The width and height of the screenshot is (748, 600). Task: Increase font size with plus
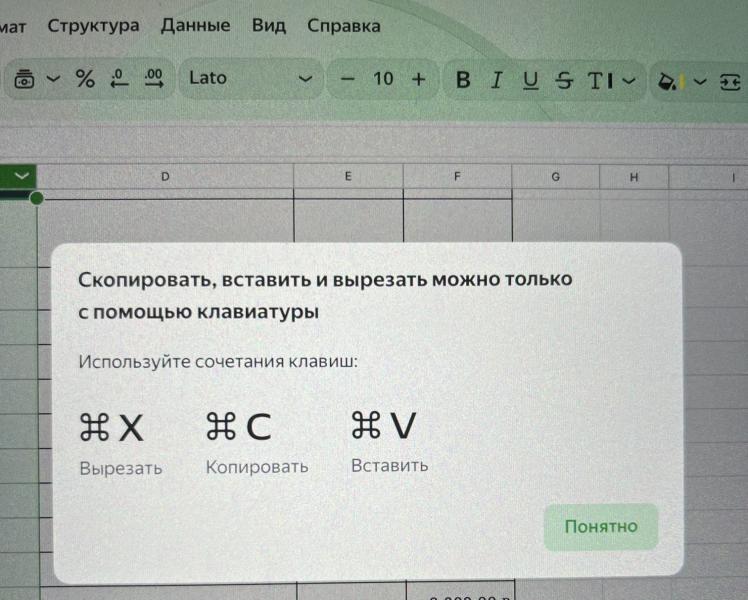tap(418, 79)
